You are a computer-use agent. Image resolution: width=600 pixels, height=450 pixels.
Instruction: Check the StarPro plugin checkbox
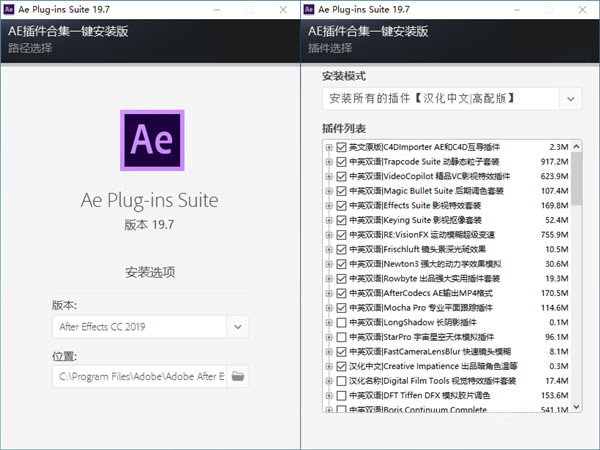342,337
